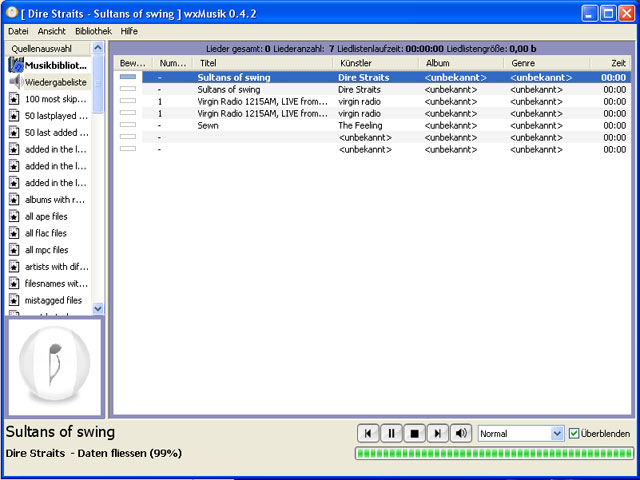Set the rating bar of highlighted Sultans of swing row
Viewport: 640px width, 480px height.
pos(128,77)
